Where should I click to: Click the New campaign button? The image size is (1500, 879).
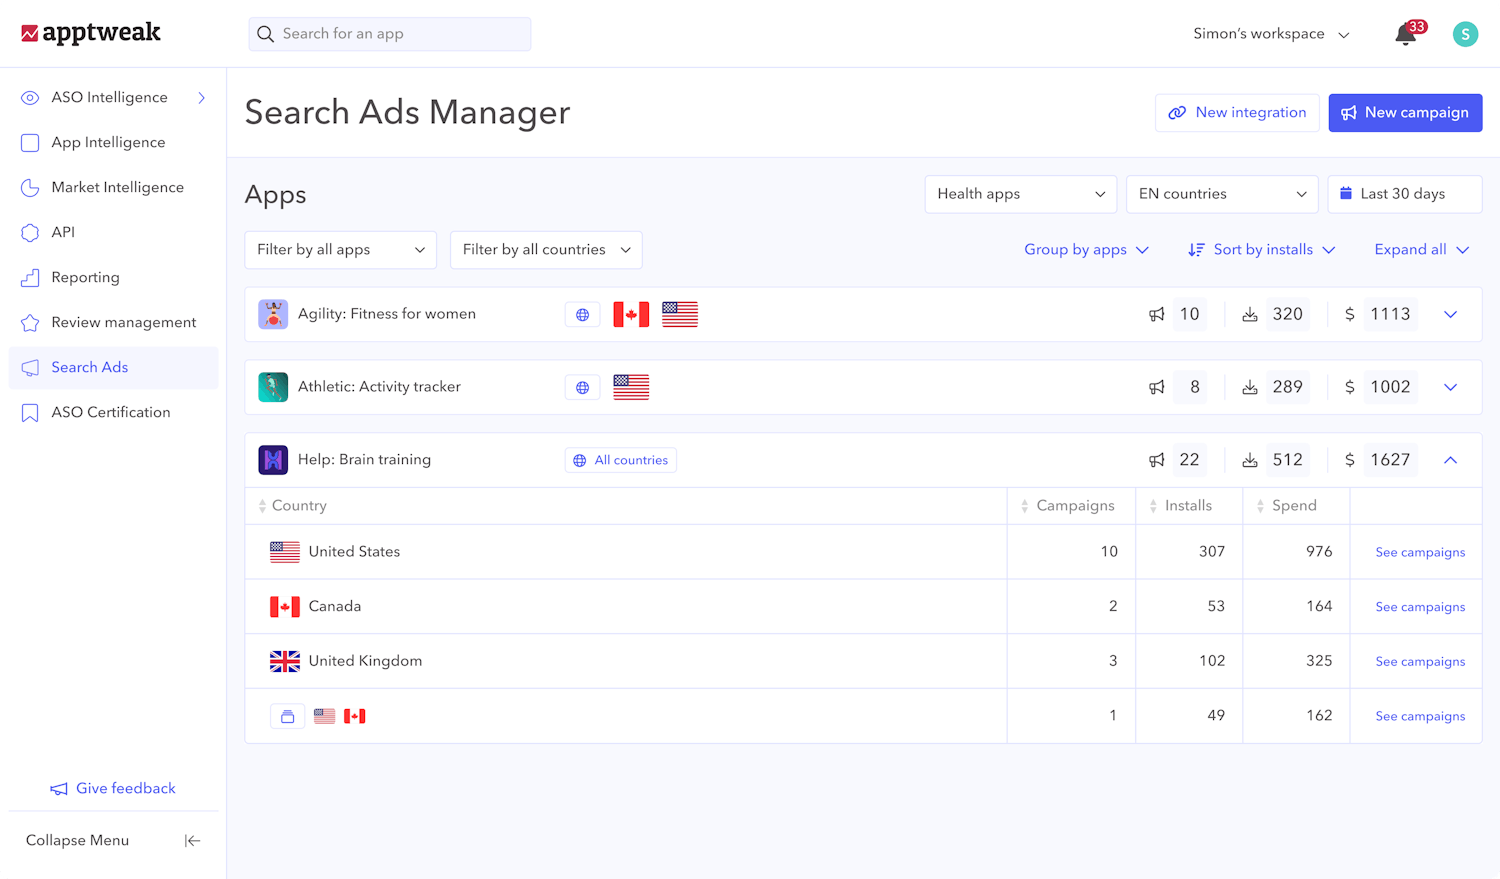pyautogui.click(x=1405, y=112)
